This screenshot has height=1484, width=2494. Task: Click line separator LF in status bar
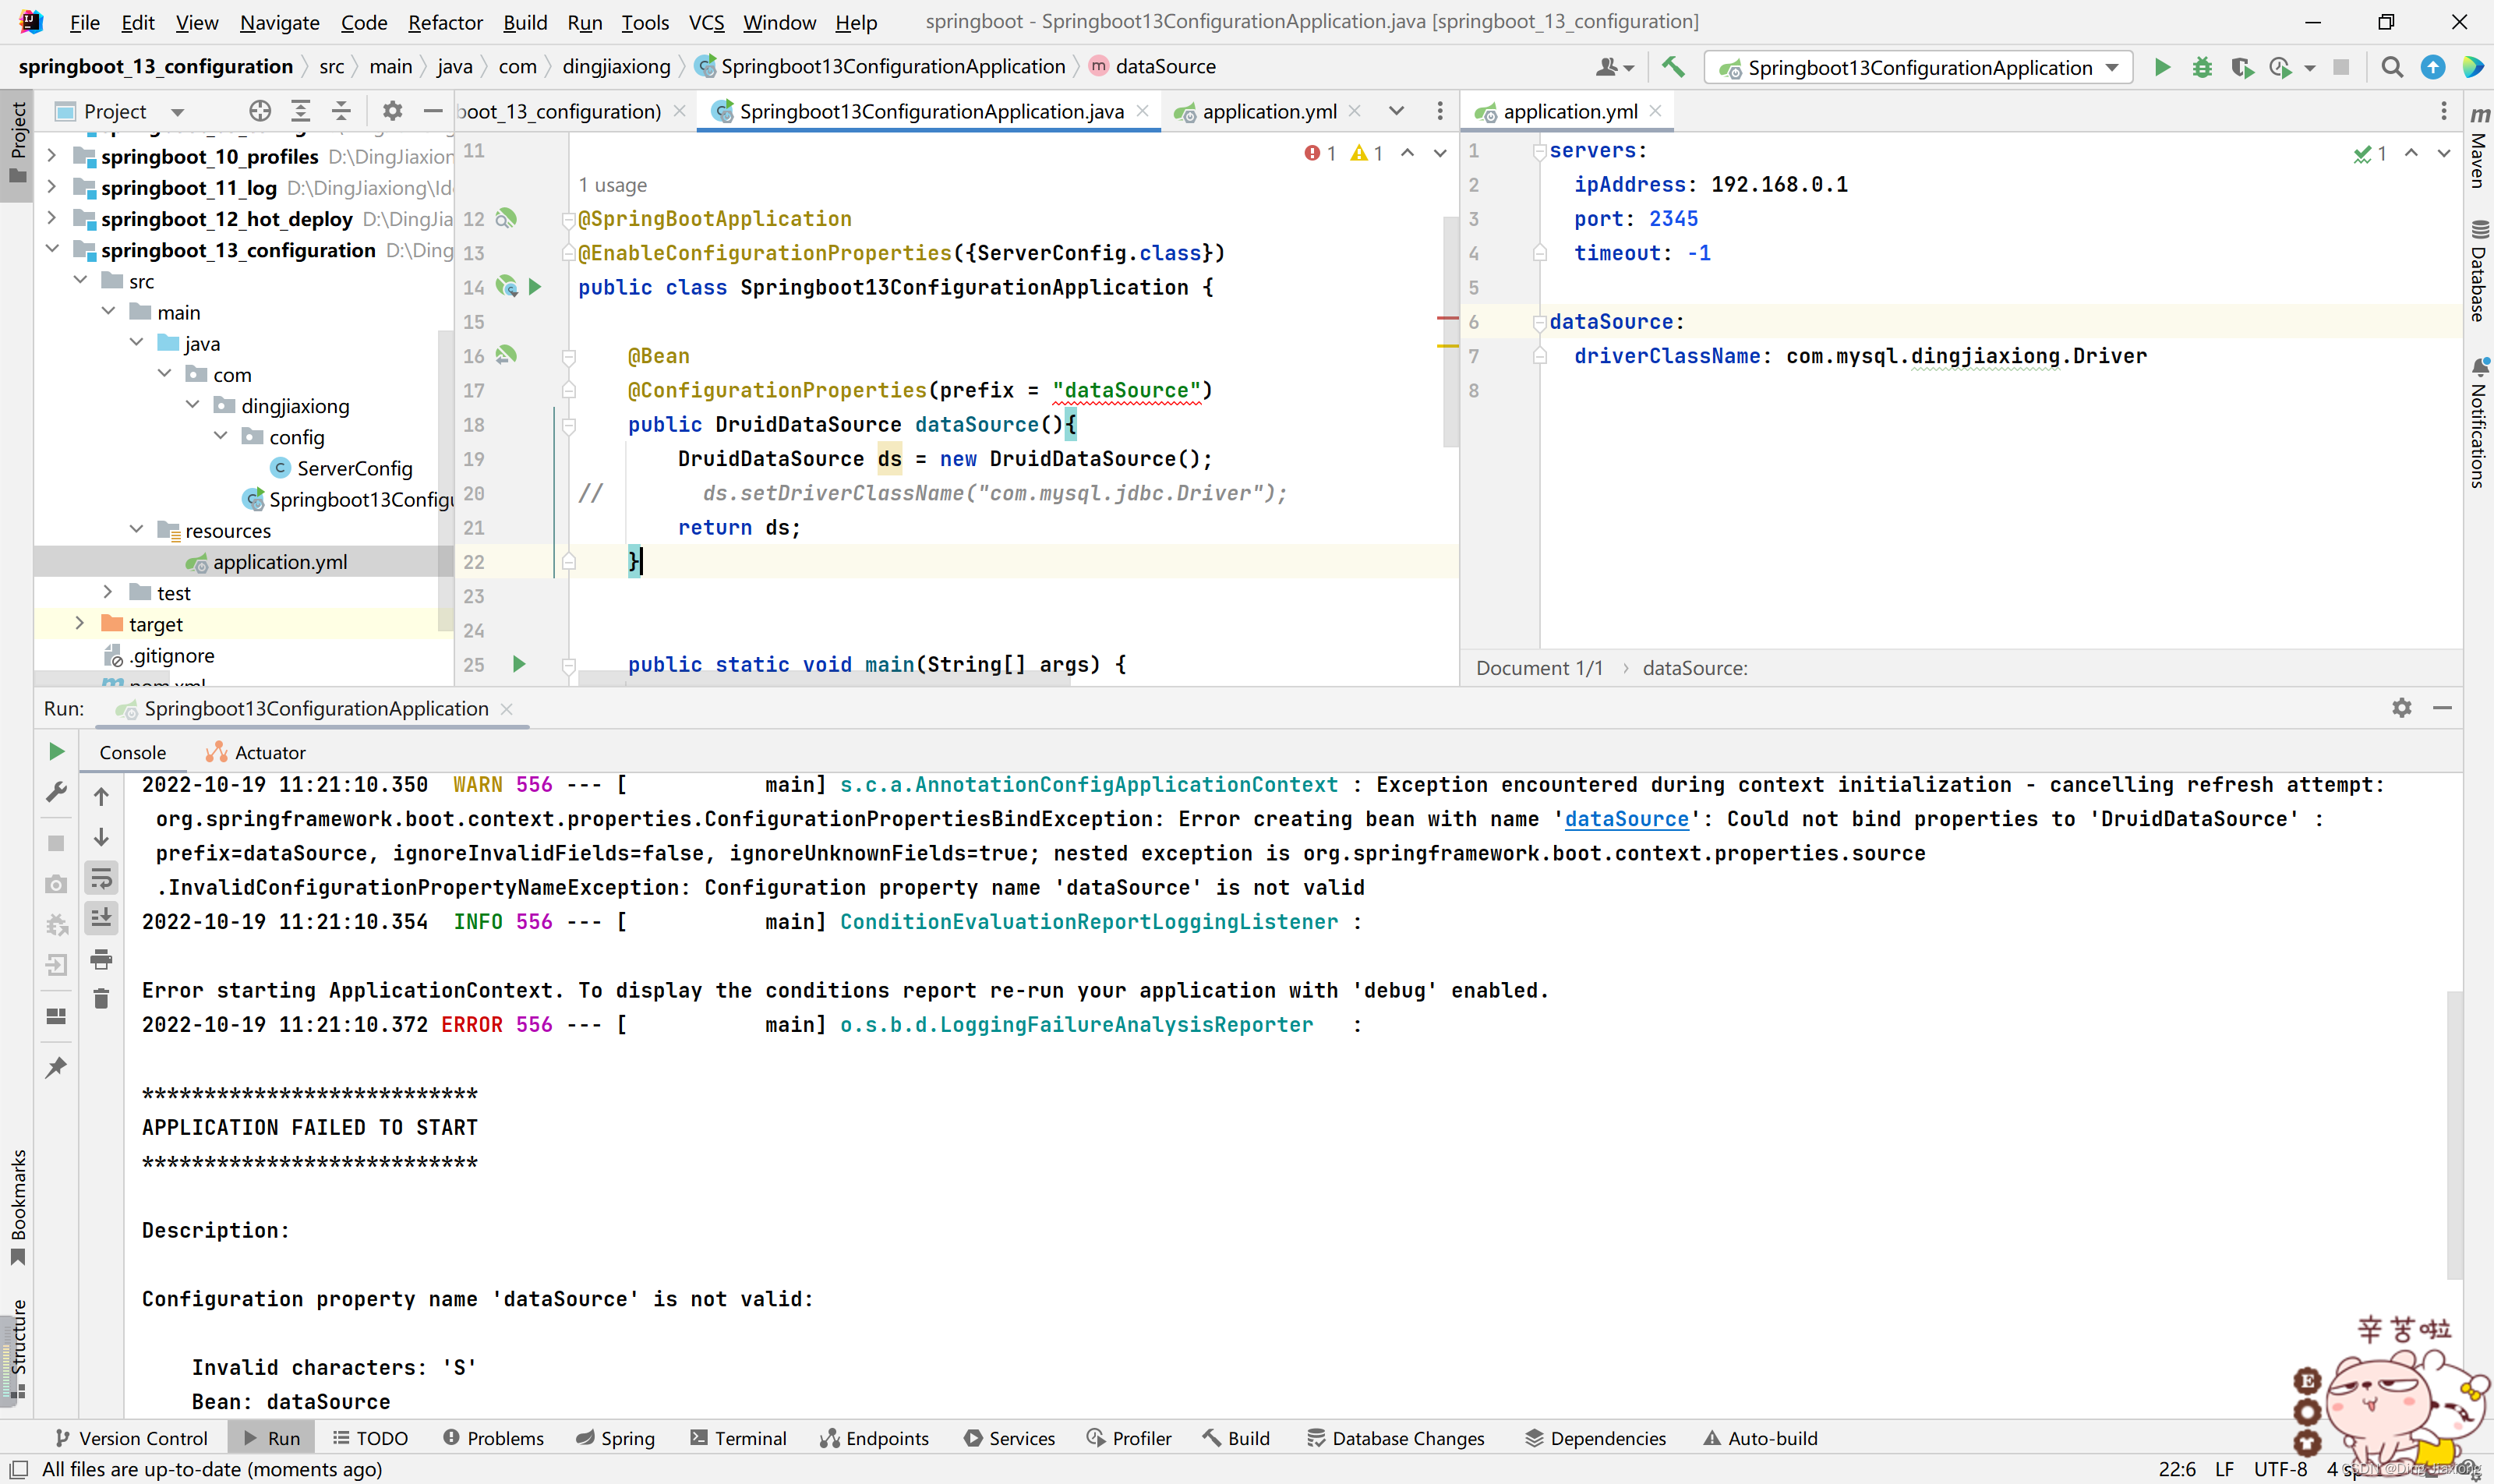[x=2224, y=1469]
